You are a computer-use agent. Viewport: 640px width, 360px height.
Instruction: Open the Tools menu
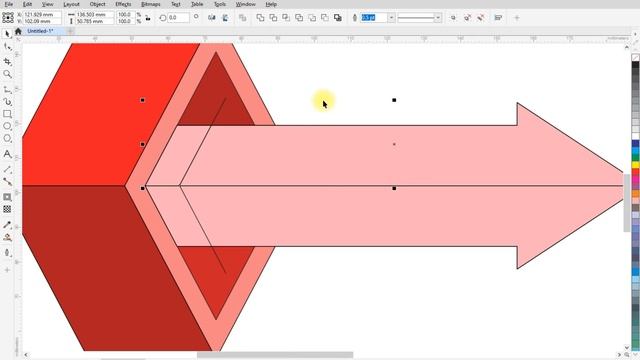220,4
